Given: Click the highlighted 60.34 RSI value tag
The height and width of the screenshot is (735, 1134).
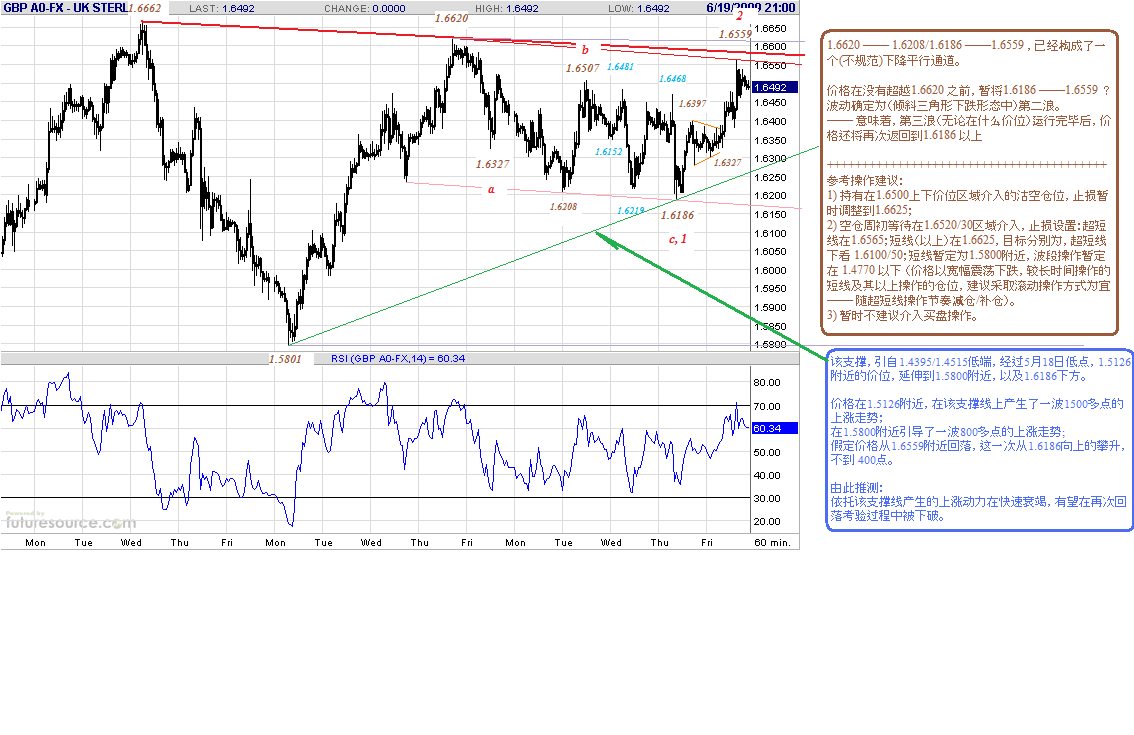Looking at the screenshot, I should tap(775, 429).
